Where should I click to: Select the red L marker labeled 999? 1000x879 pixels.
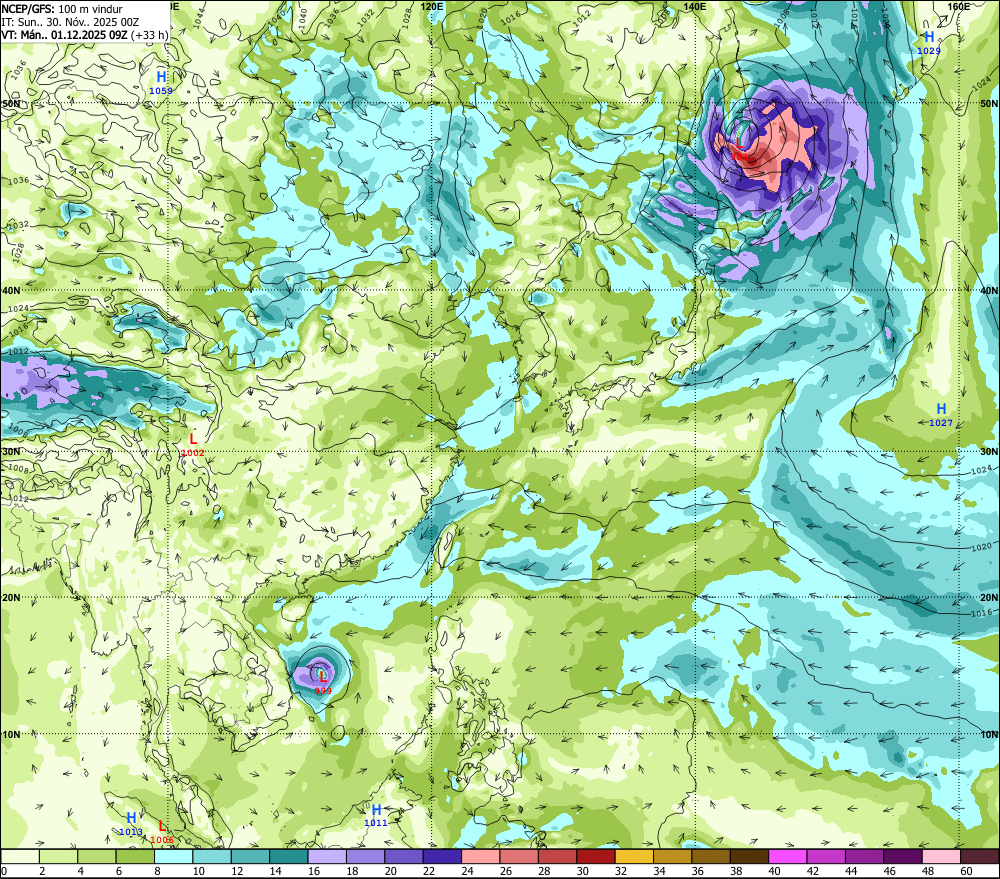pos(323,677)
